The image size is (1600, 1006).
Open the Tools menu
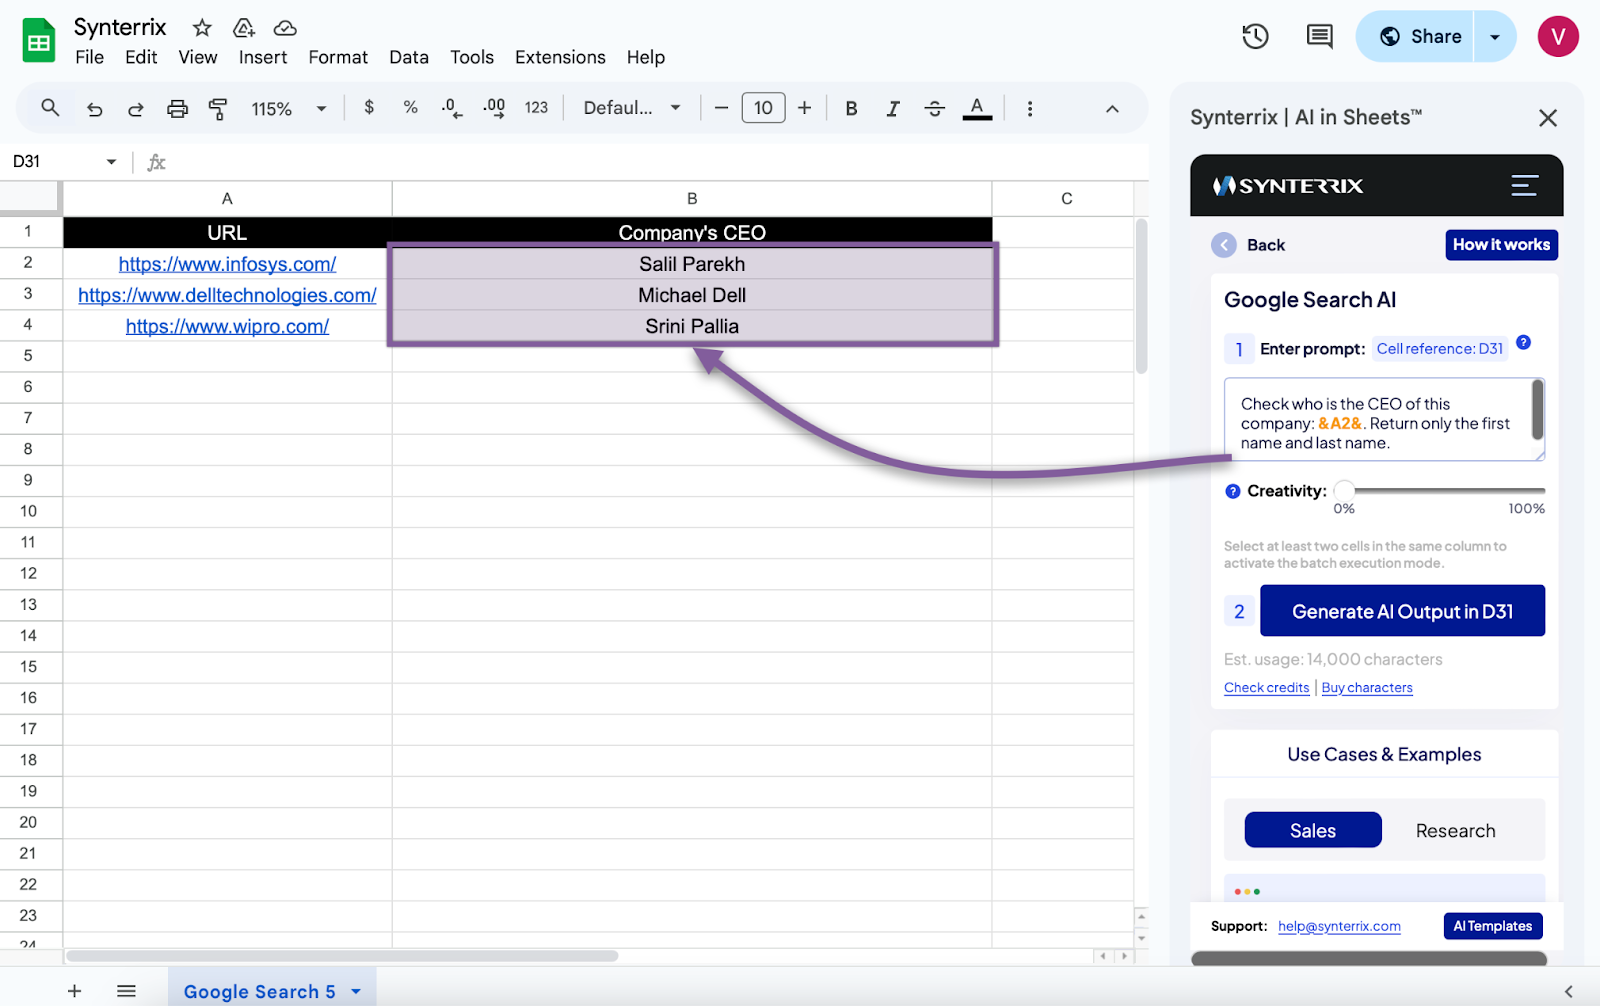(x=472, y=57)
